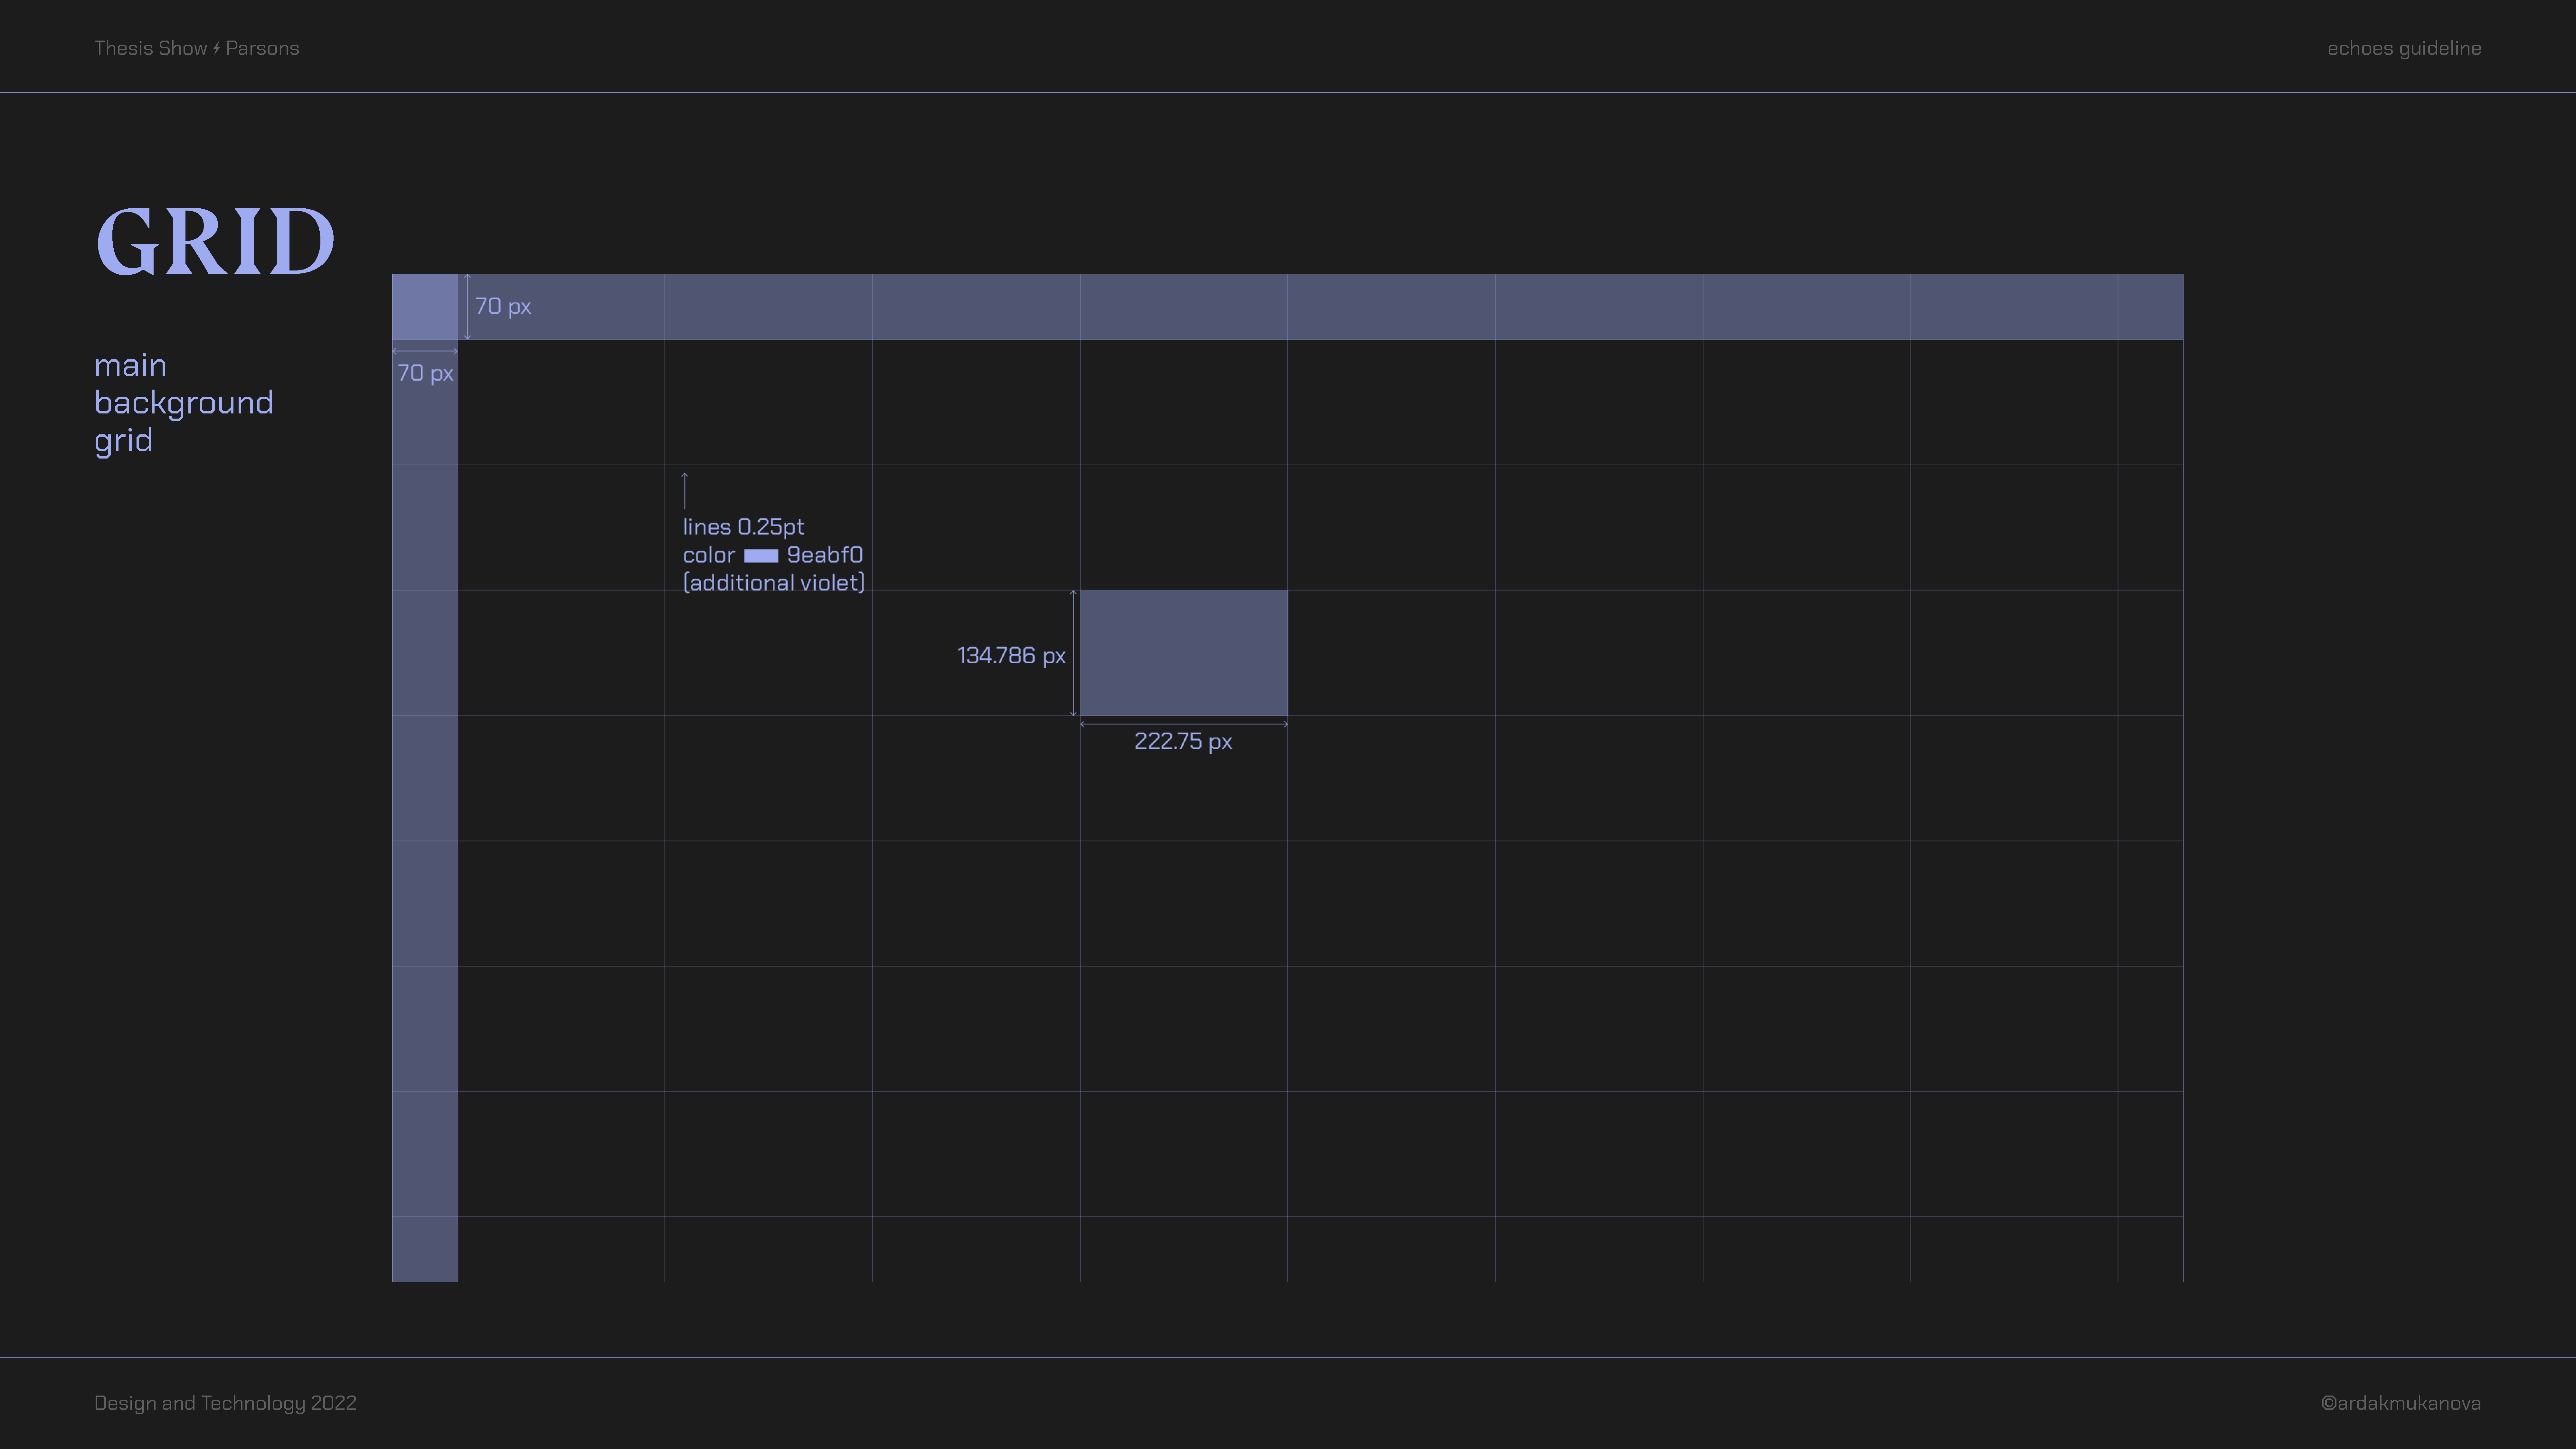This screenshot has width=2576, height=1449.
Task: Select the highlighted filled grid cell
Action: click(1184, 653)
